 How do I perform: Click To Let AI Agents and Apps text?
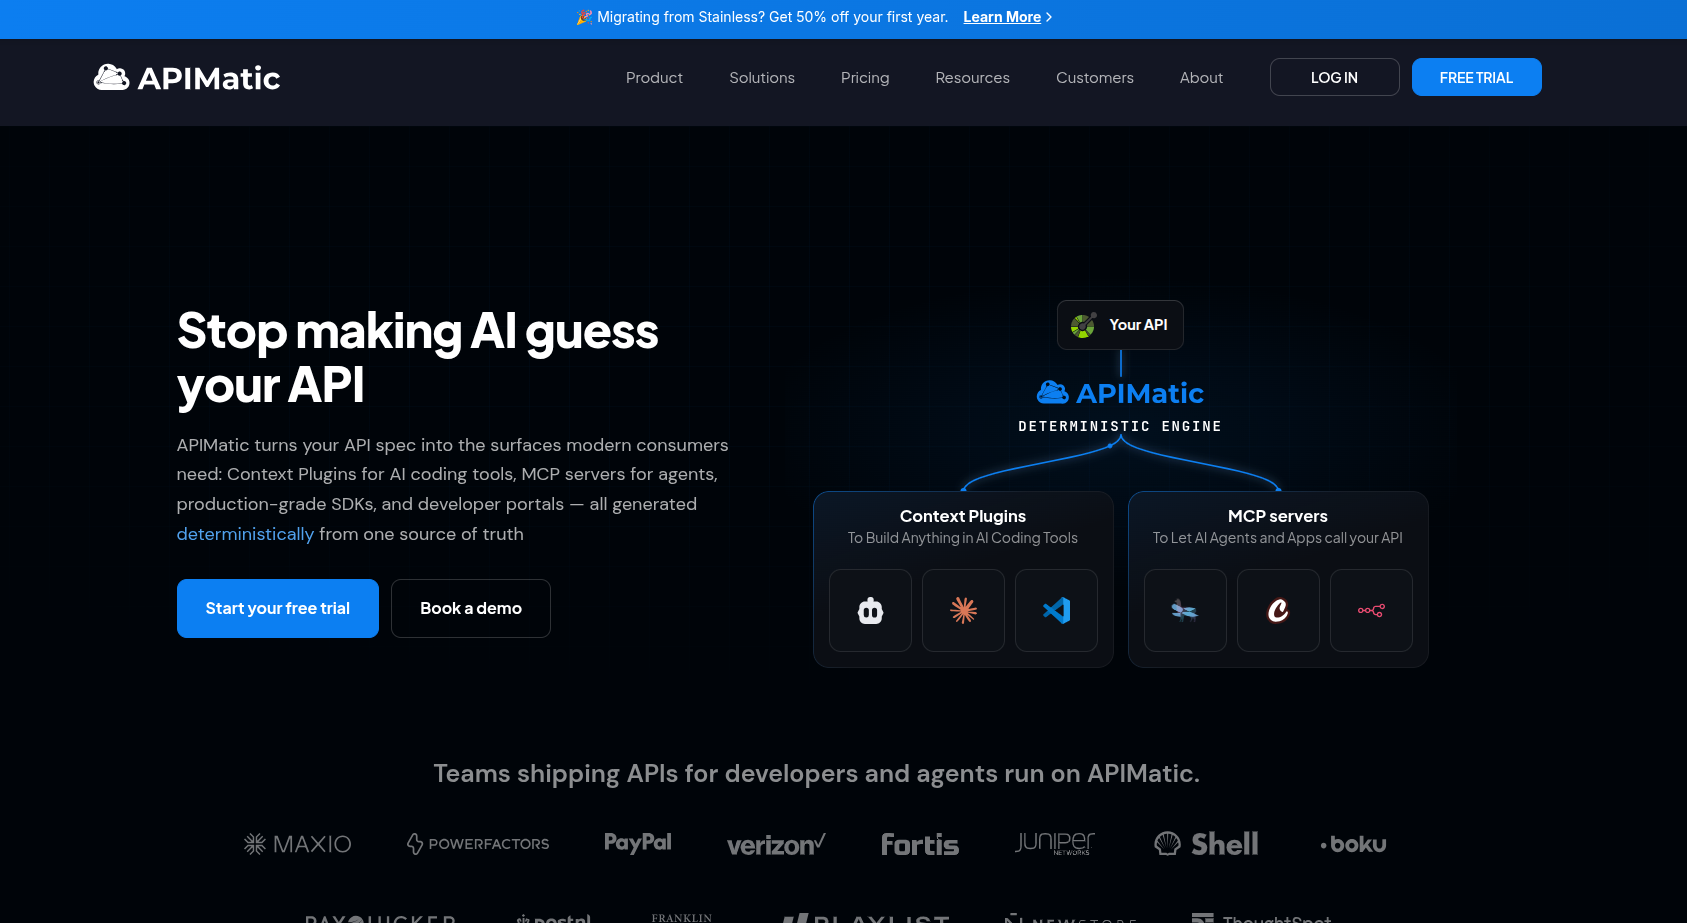[x=1278, y=538]
